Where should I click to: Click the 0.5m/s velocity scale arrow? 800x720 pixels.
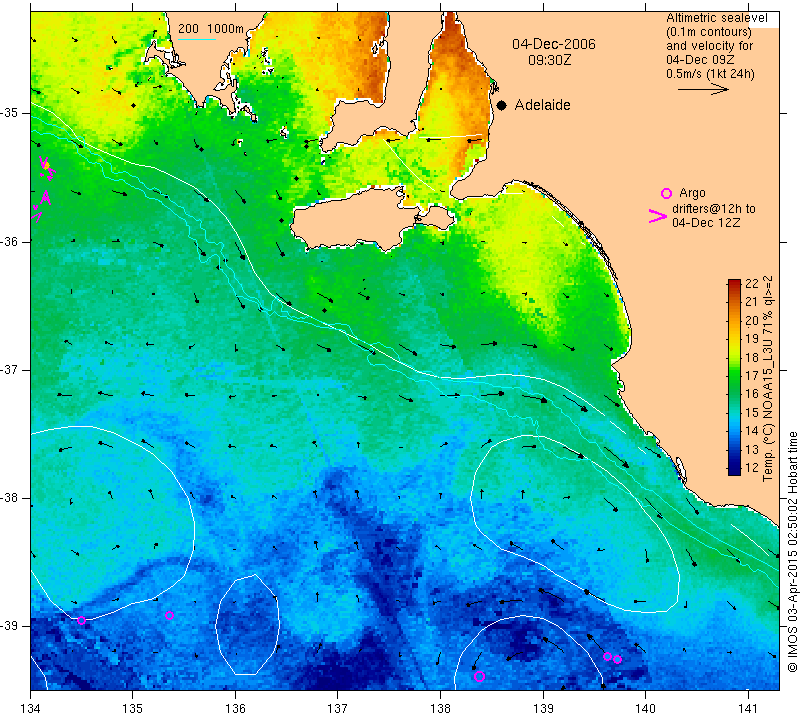tap(703, 89)
